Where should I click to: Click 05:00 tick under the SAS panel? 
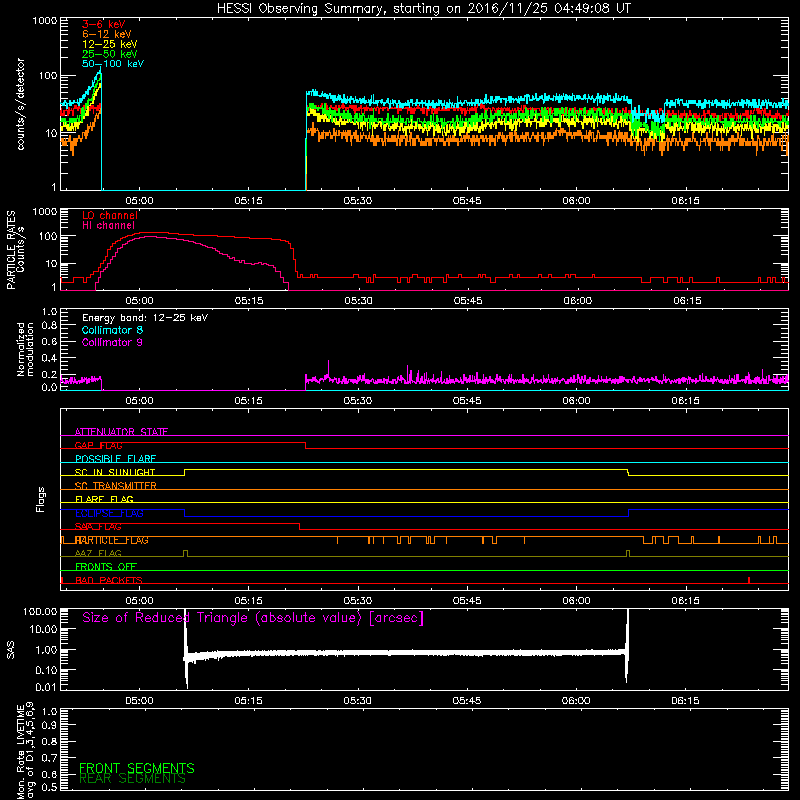pyautogui.click(x=139, y=701)
